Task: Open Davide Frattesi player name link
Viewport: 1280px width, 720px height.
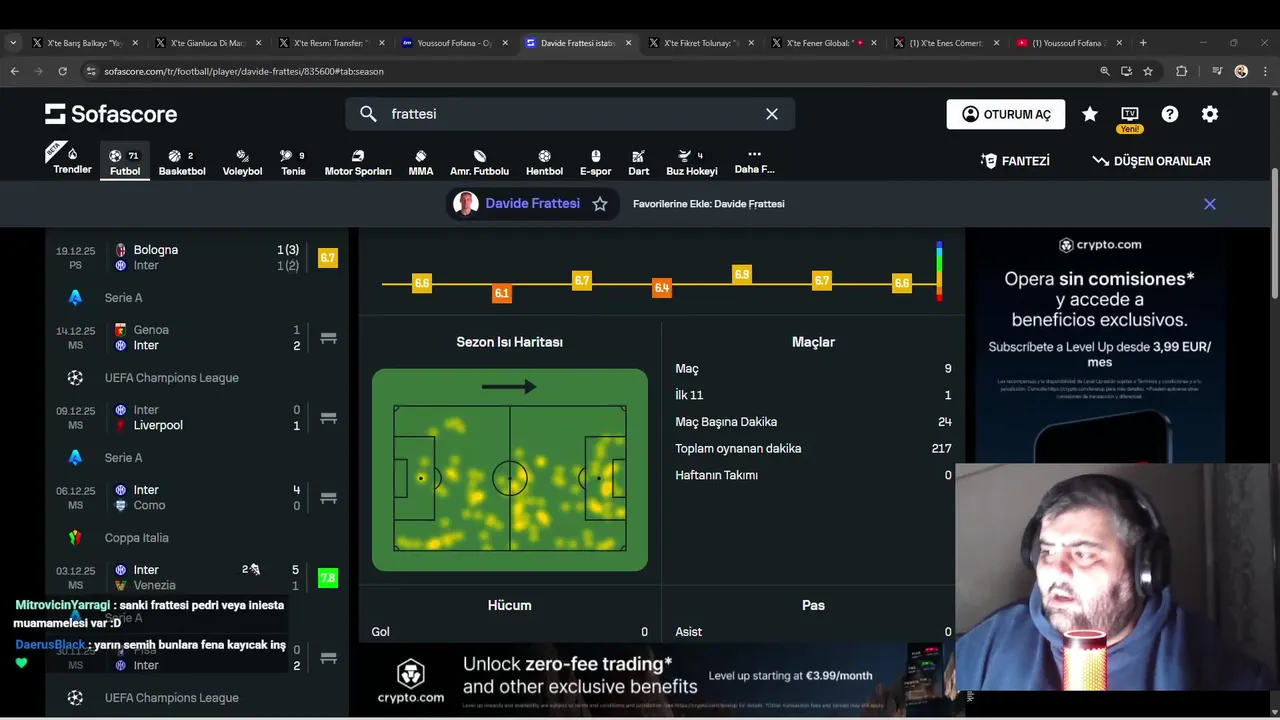Action: point(532,203)
